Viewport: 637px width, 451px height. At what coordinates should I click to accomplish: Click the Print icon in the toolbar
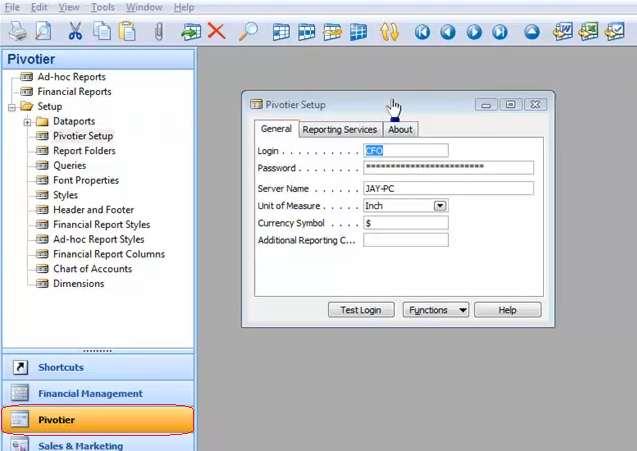point(18,31)
